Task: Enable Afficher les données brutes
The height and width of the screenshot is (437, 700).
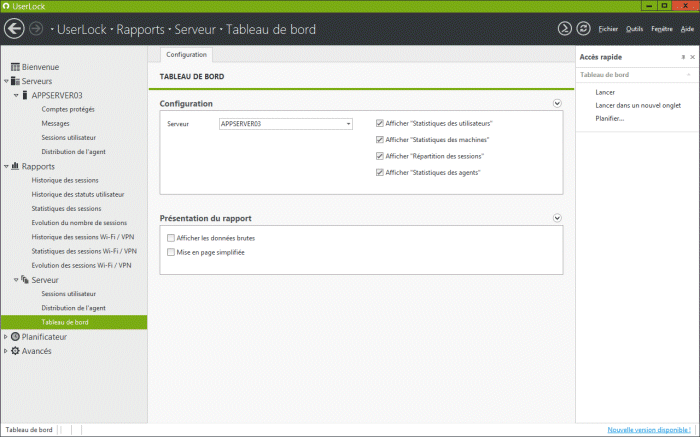Action: click(x=171, y=238)
